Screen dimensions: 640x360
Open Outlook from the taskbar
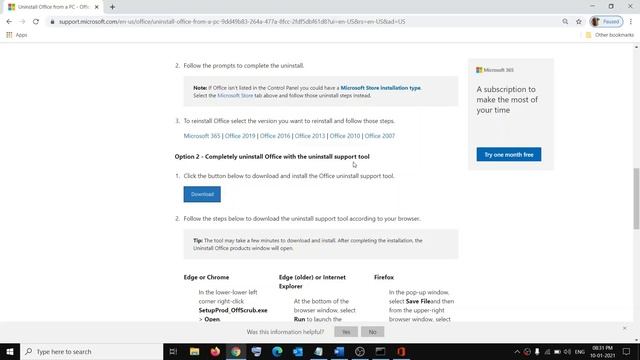(298, 351)
